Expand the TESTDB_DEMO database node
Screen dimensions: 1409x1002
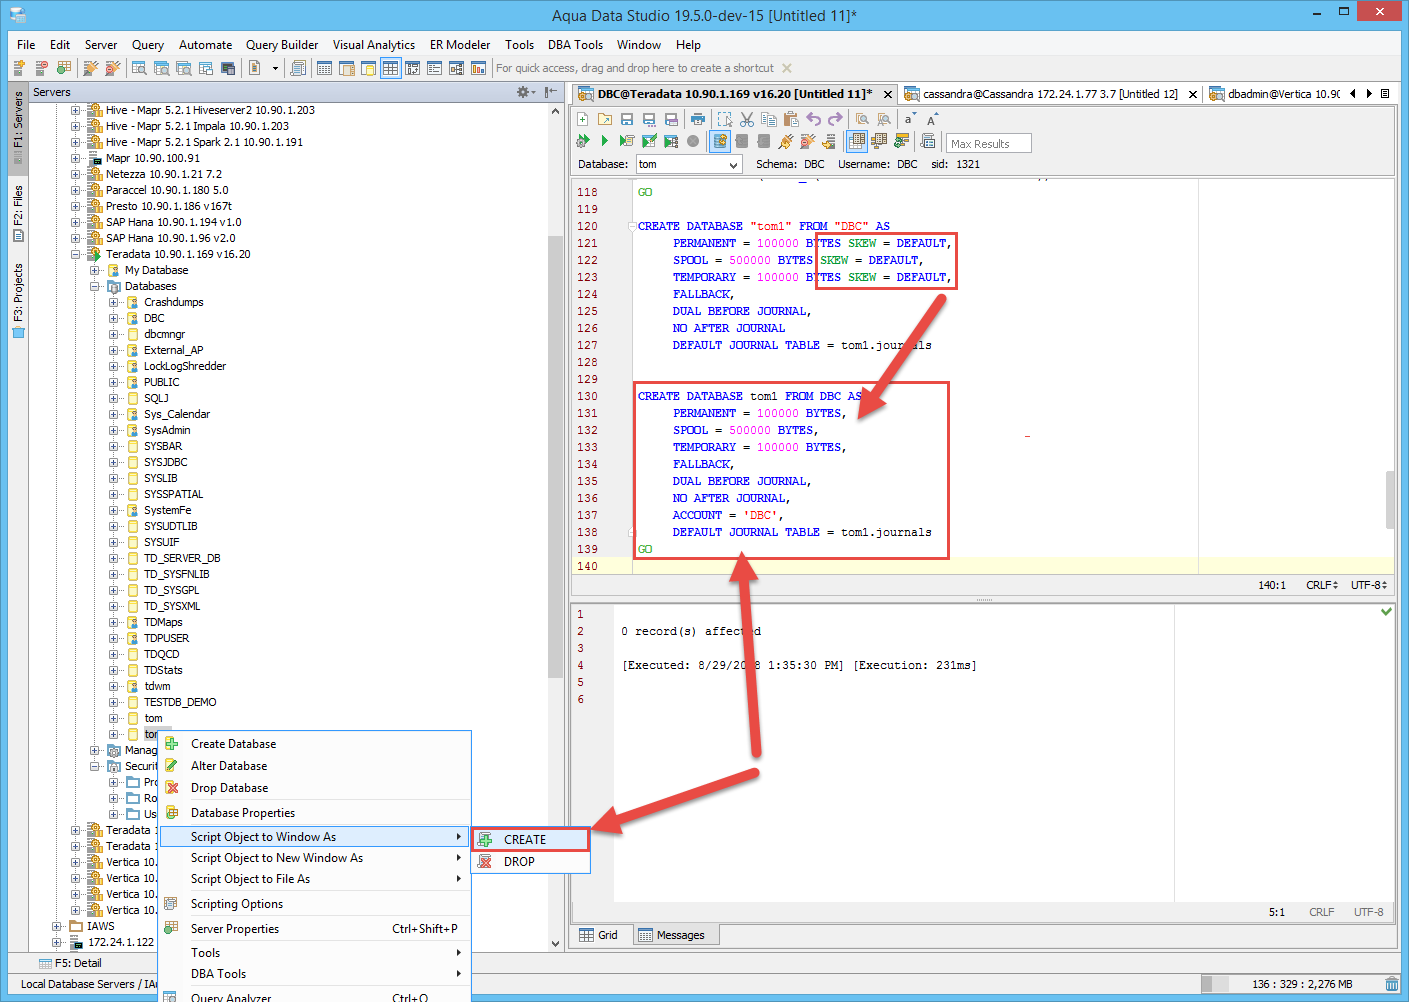coord(114,702)
